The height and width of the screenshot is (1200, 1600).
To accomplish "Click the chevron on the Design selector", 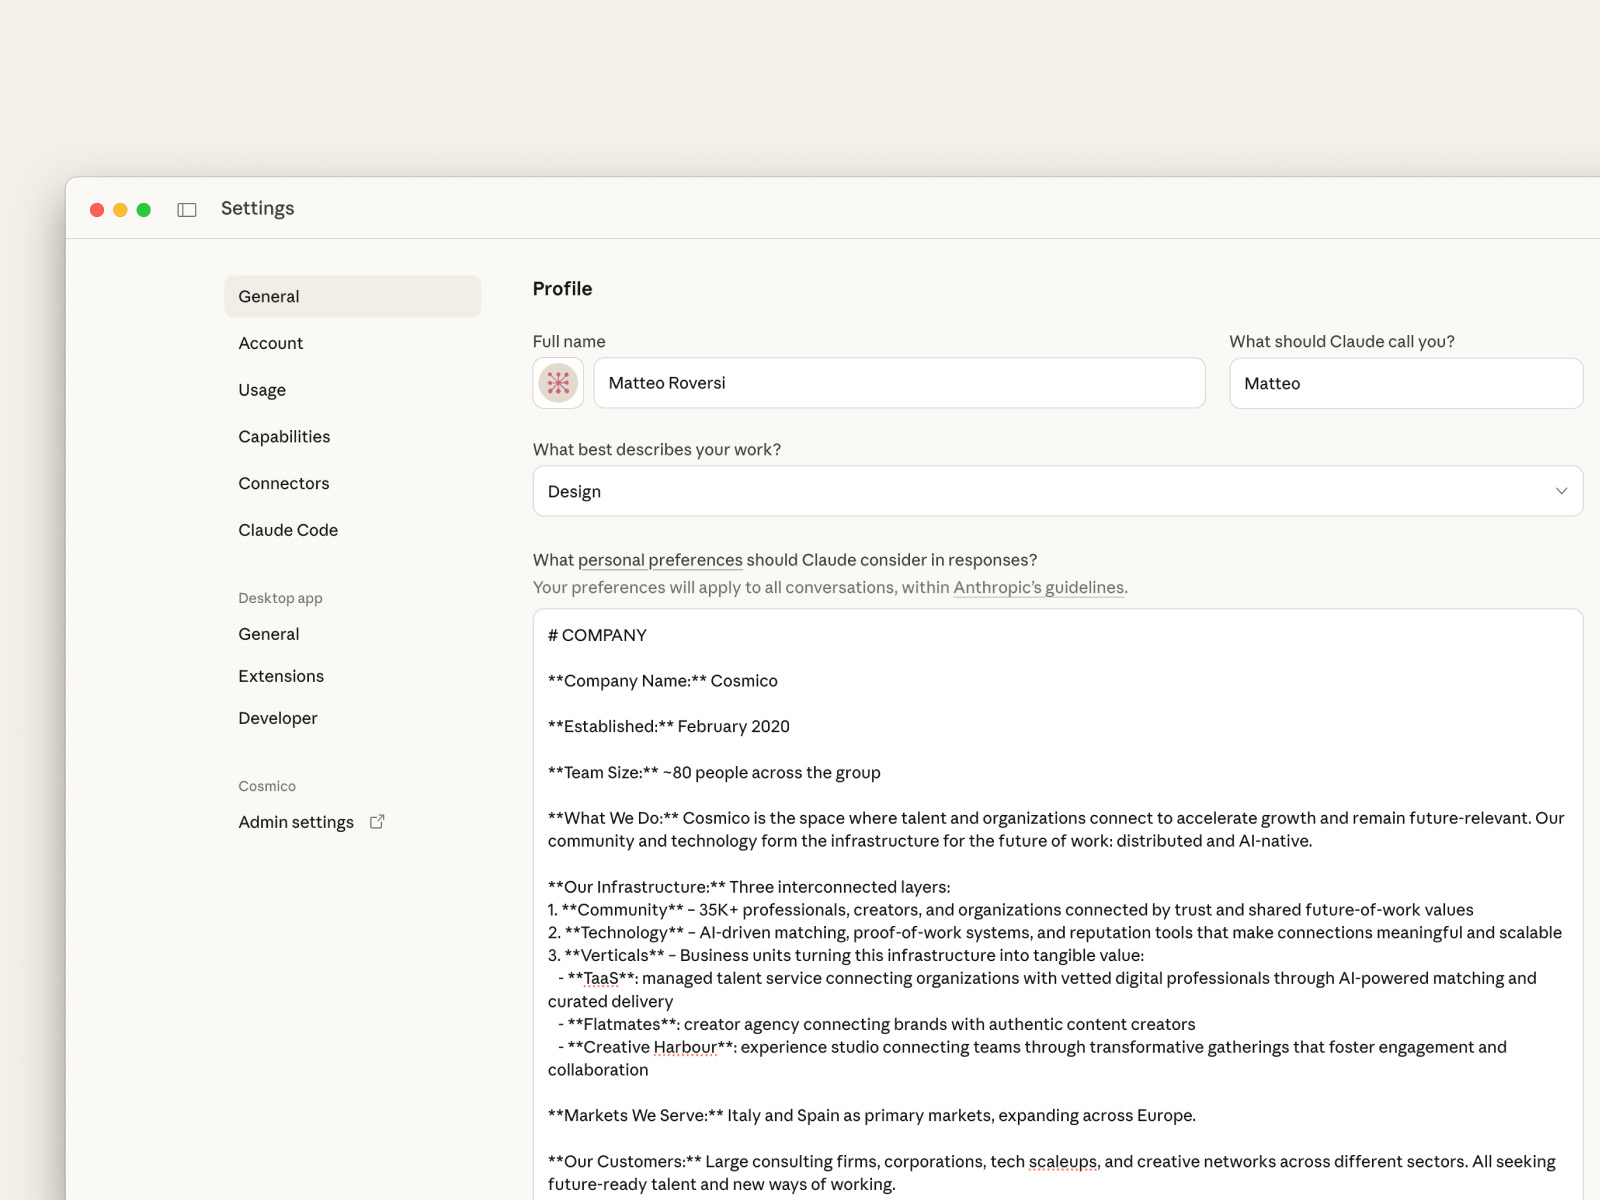I will (x=1562, y=491).
